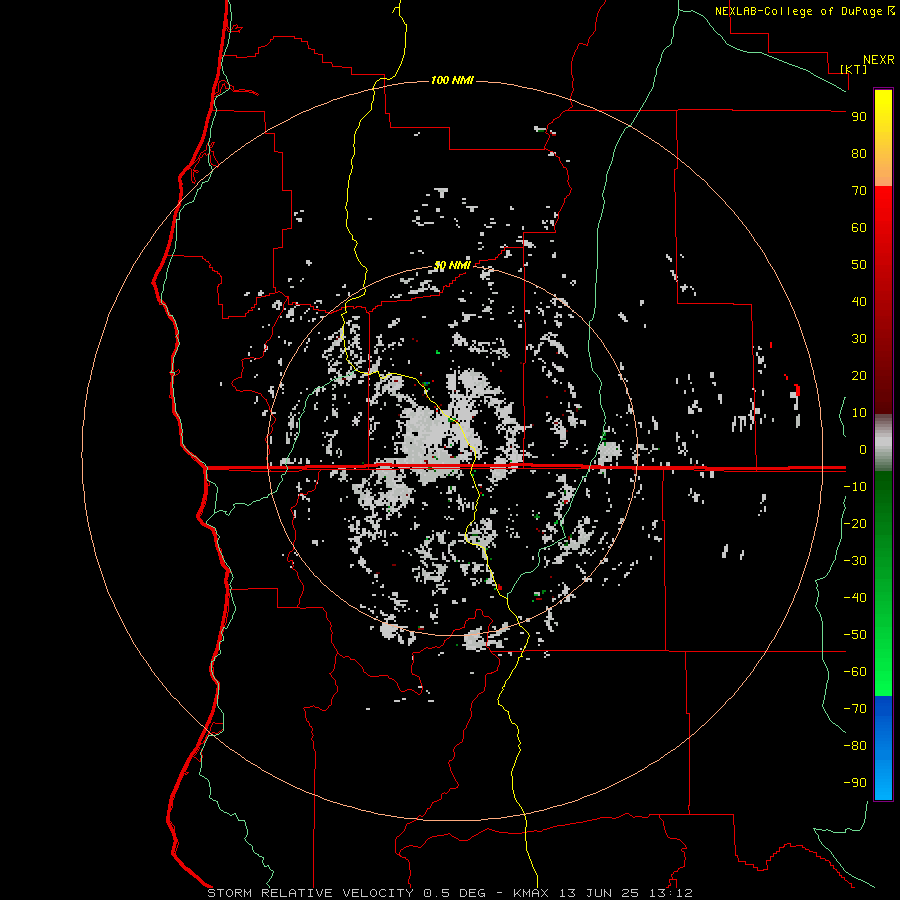Viewport: 900px width, 900px height.
Task: Click the 100 NMI range ring label
Action: (x=452, y=80)
